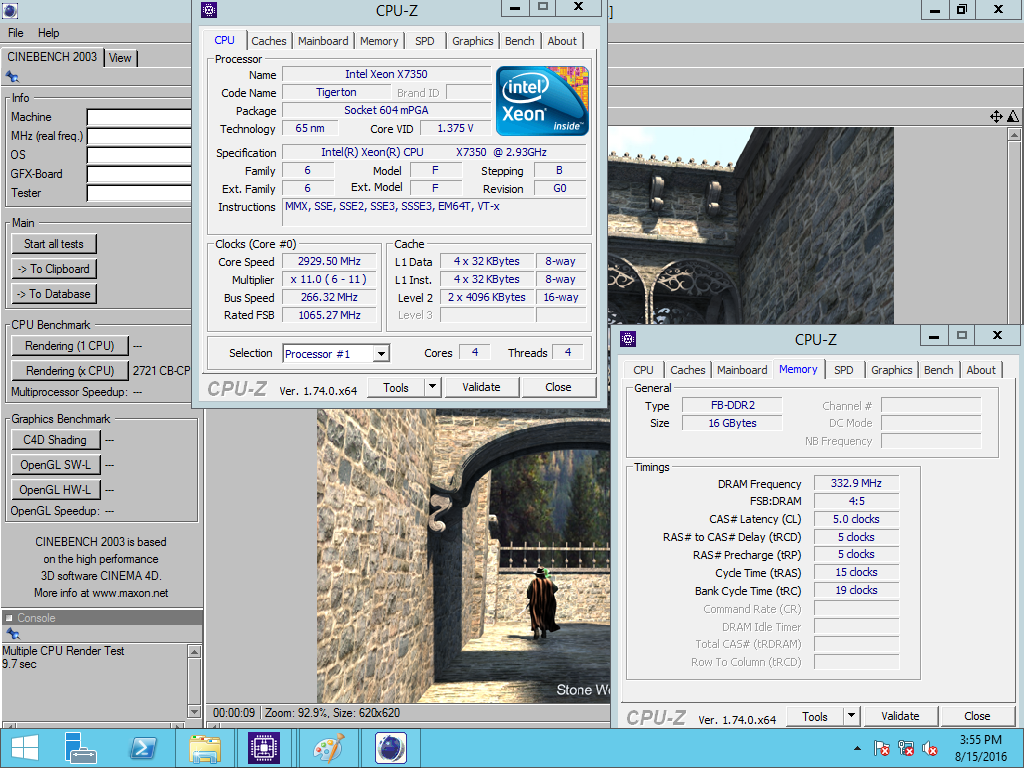Image resolution: width=1024 pixels, height=768 pixels.
Task: Click -> To Database button
Action: pos(54,294)
